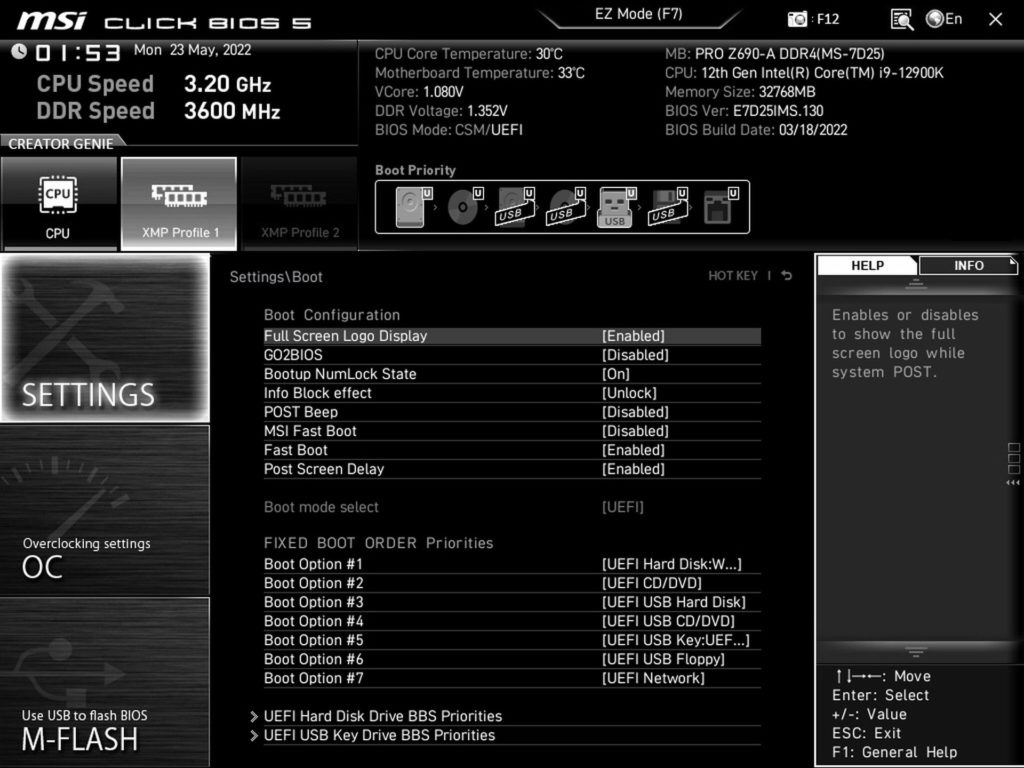Click the Boot mode select UEFI value
This screenshot has width=1024, height=768.
click(622, 507)
